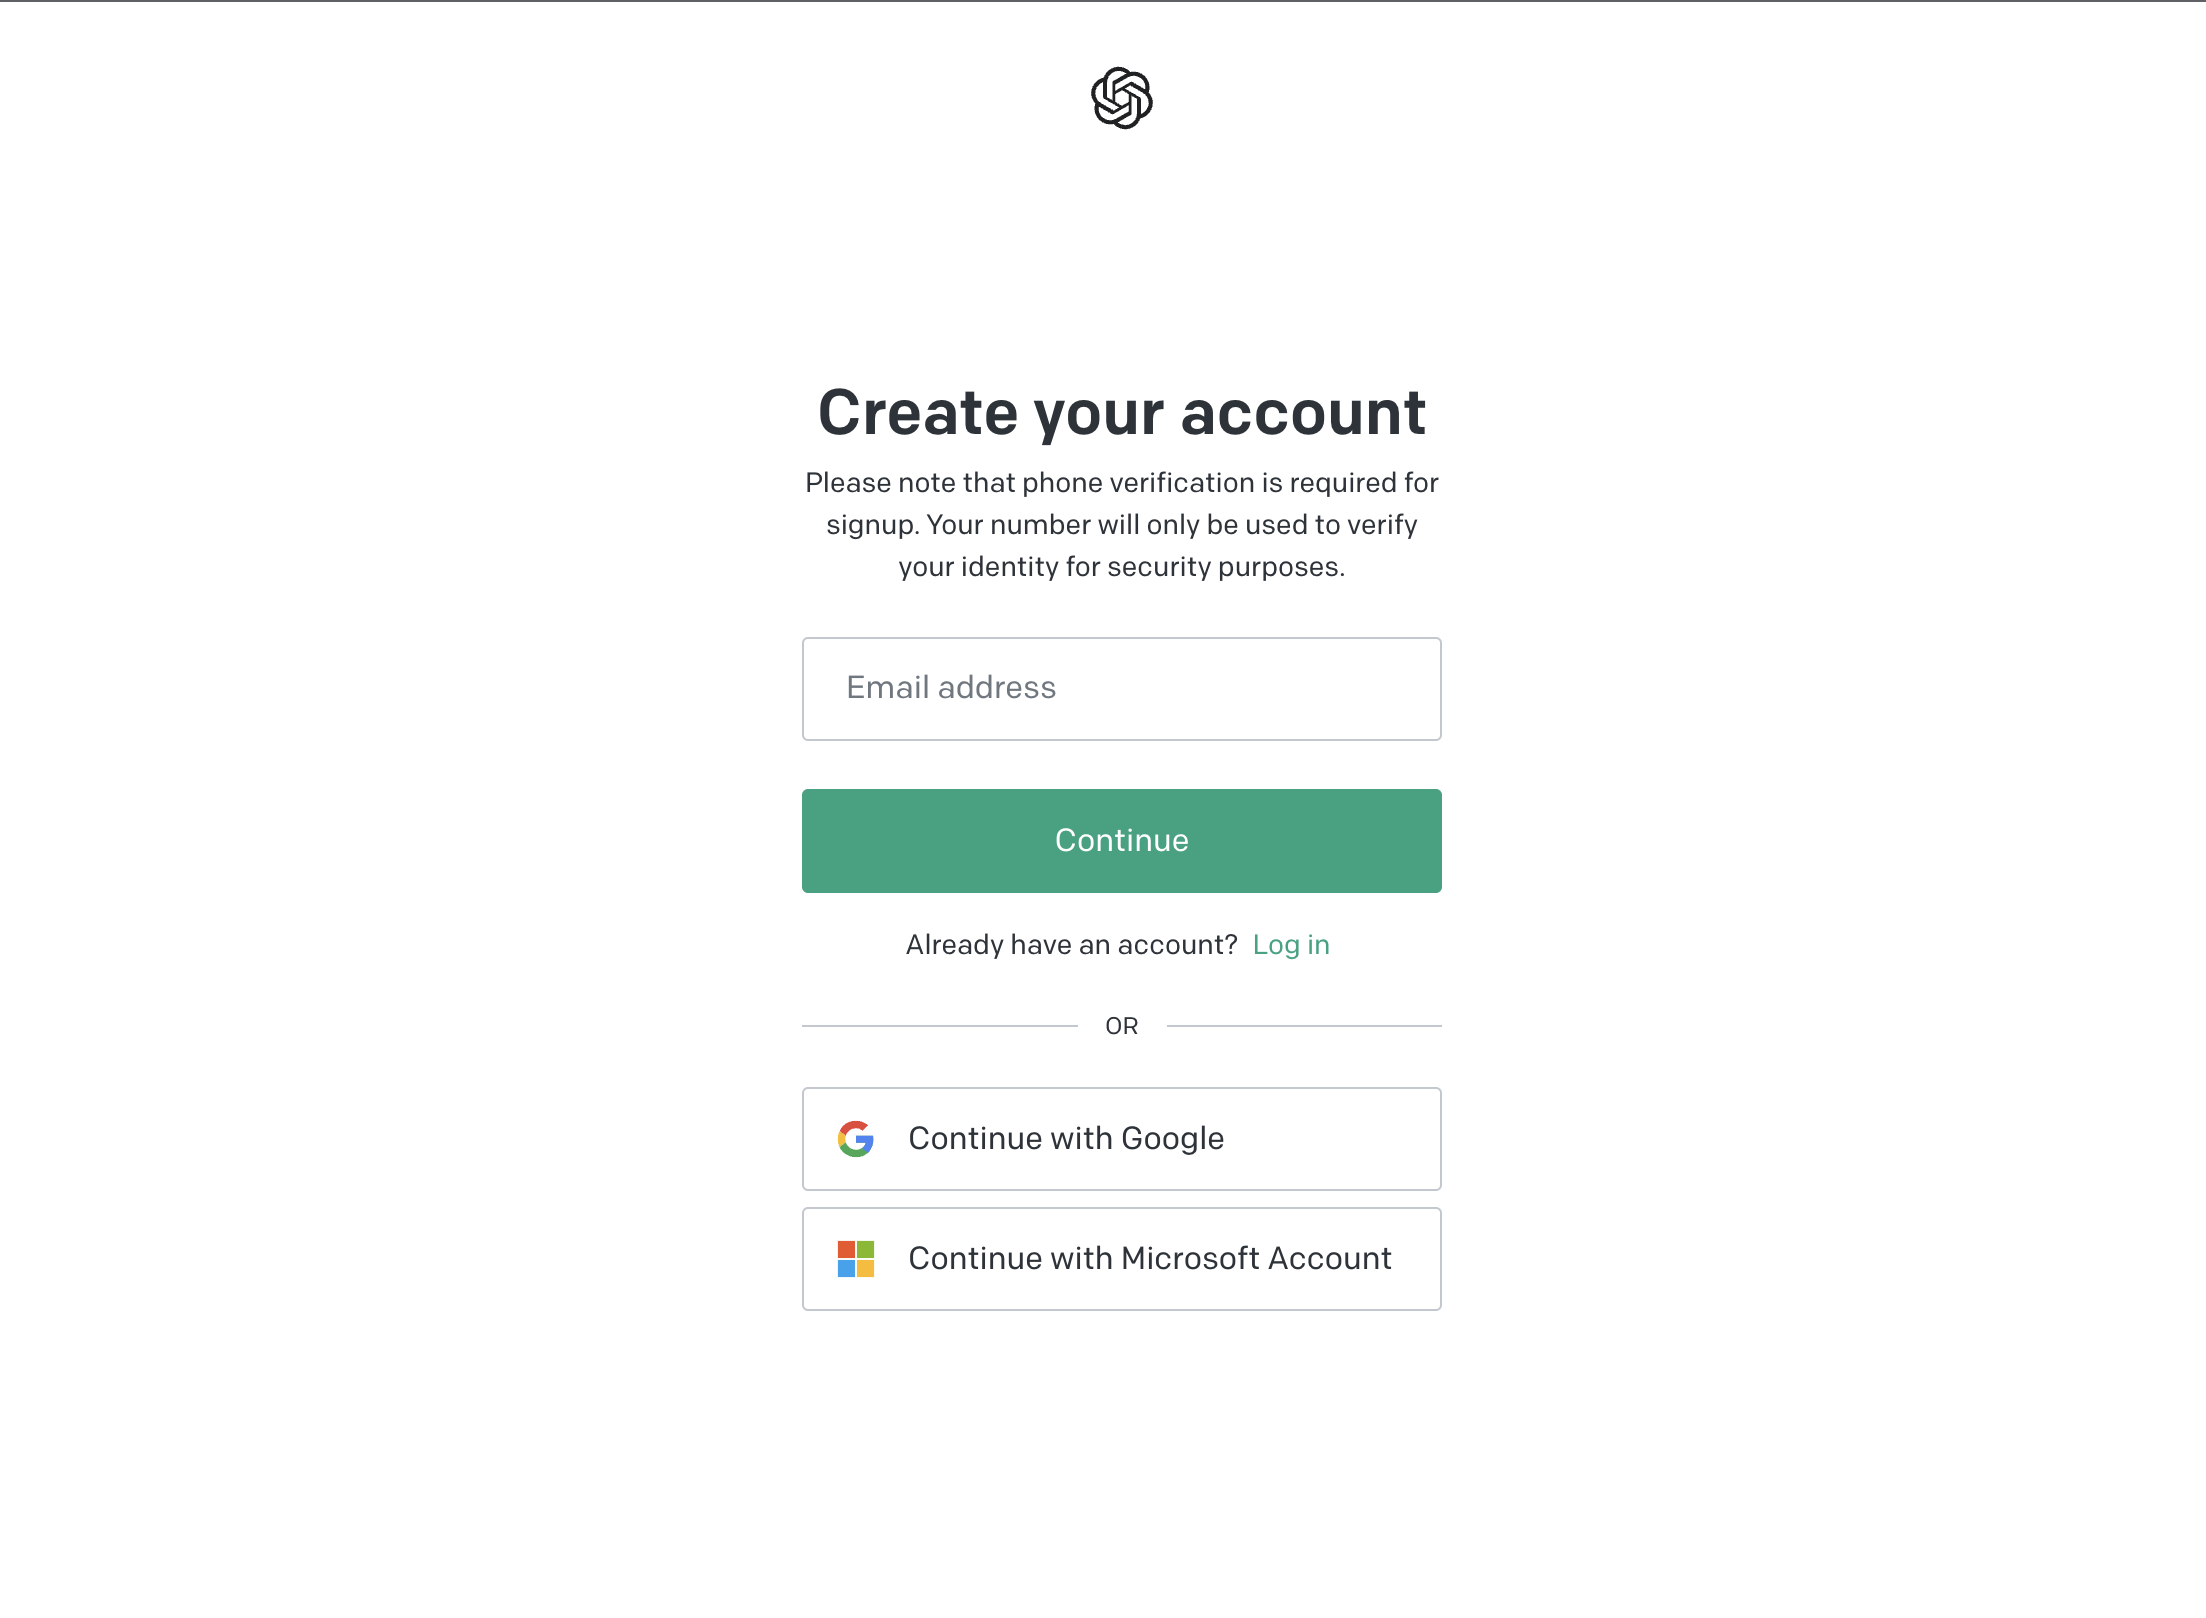Click the phone verification notice text
Screen dimensions: 2206x1618
[x=1121, y=524]
